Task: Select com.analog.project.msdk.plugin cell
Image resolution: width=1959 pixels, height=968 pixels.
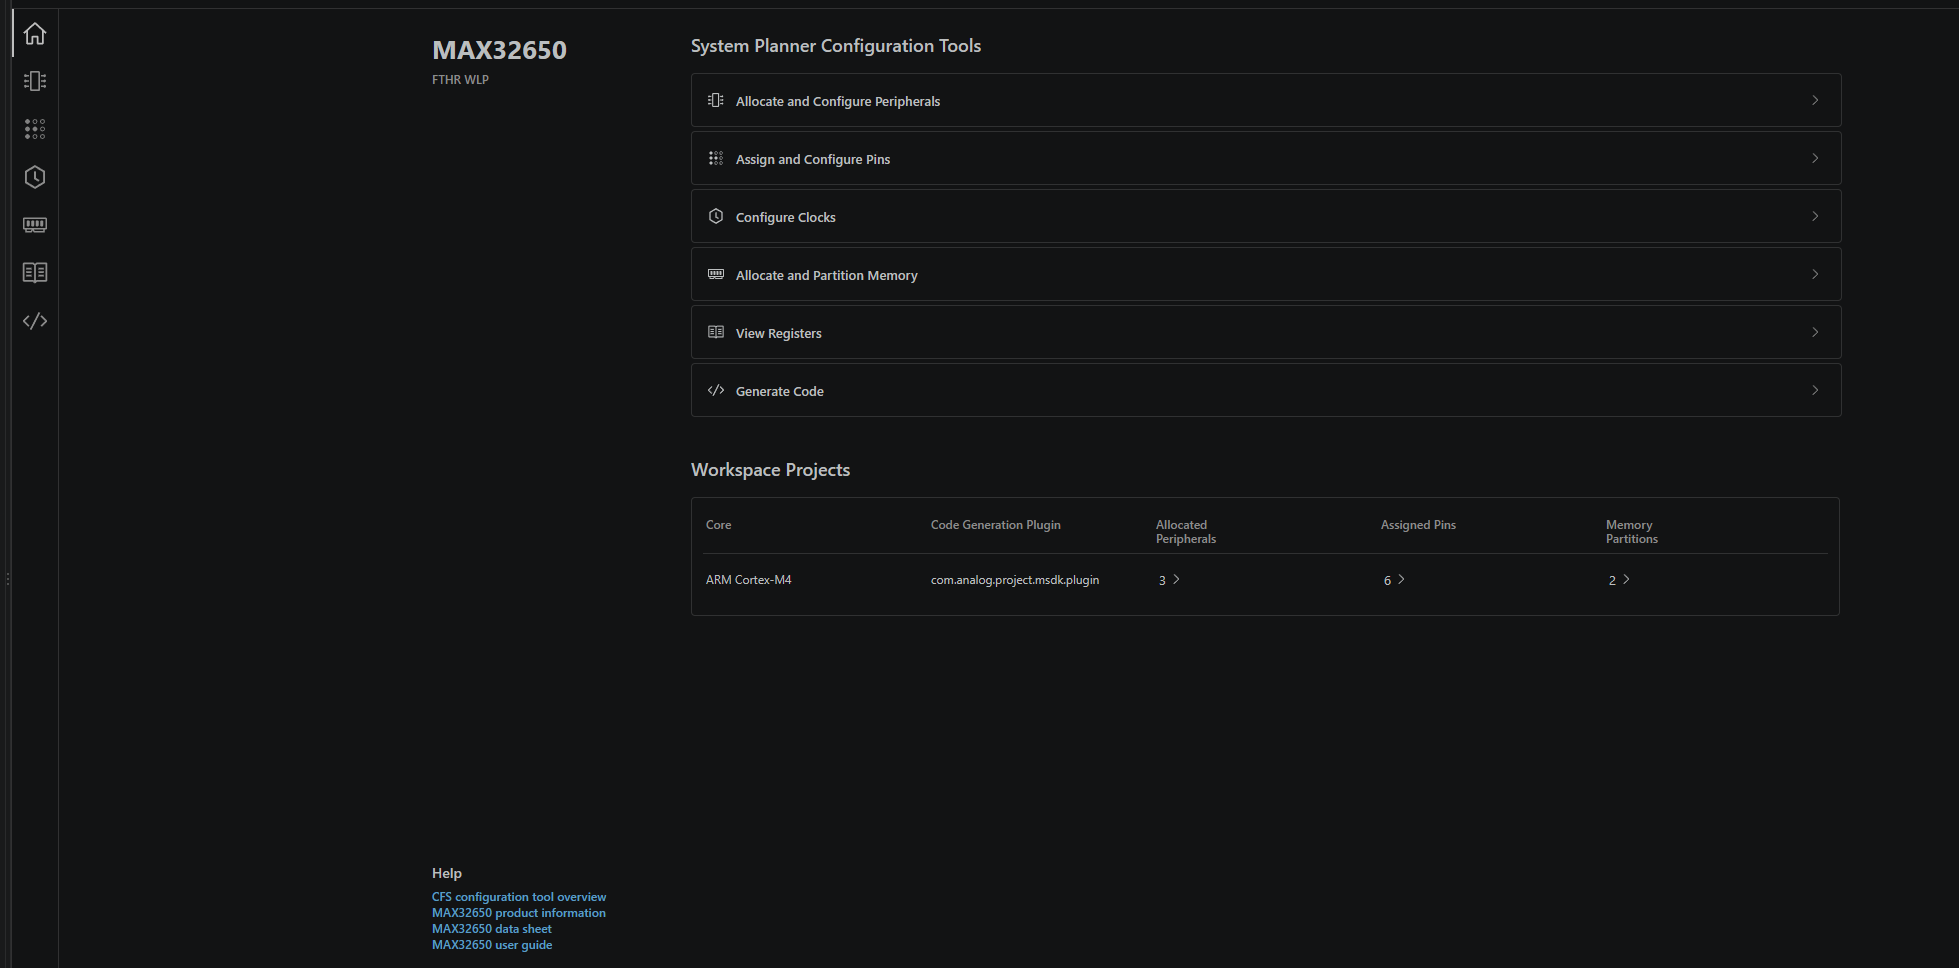Action: pos(1015,580)
